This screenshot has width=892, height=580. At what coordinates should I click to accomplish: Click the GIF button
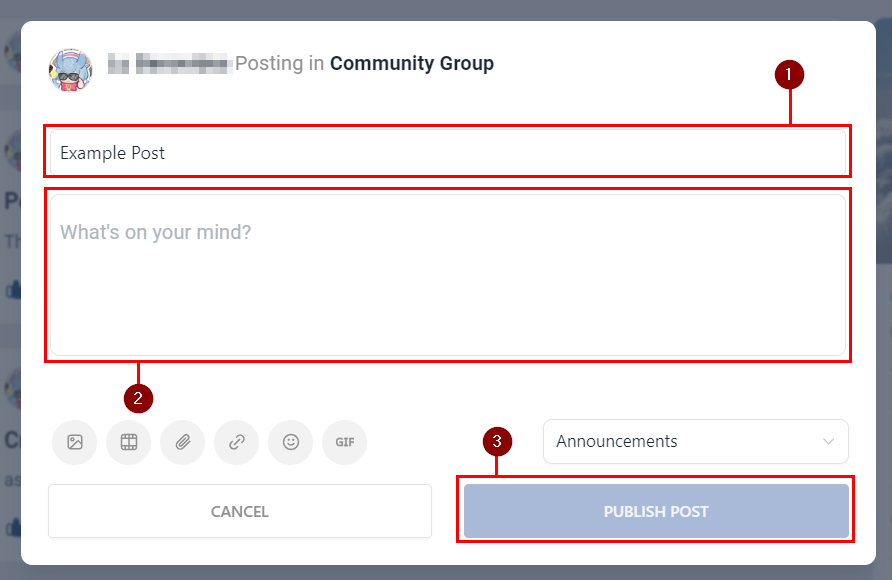344,442
